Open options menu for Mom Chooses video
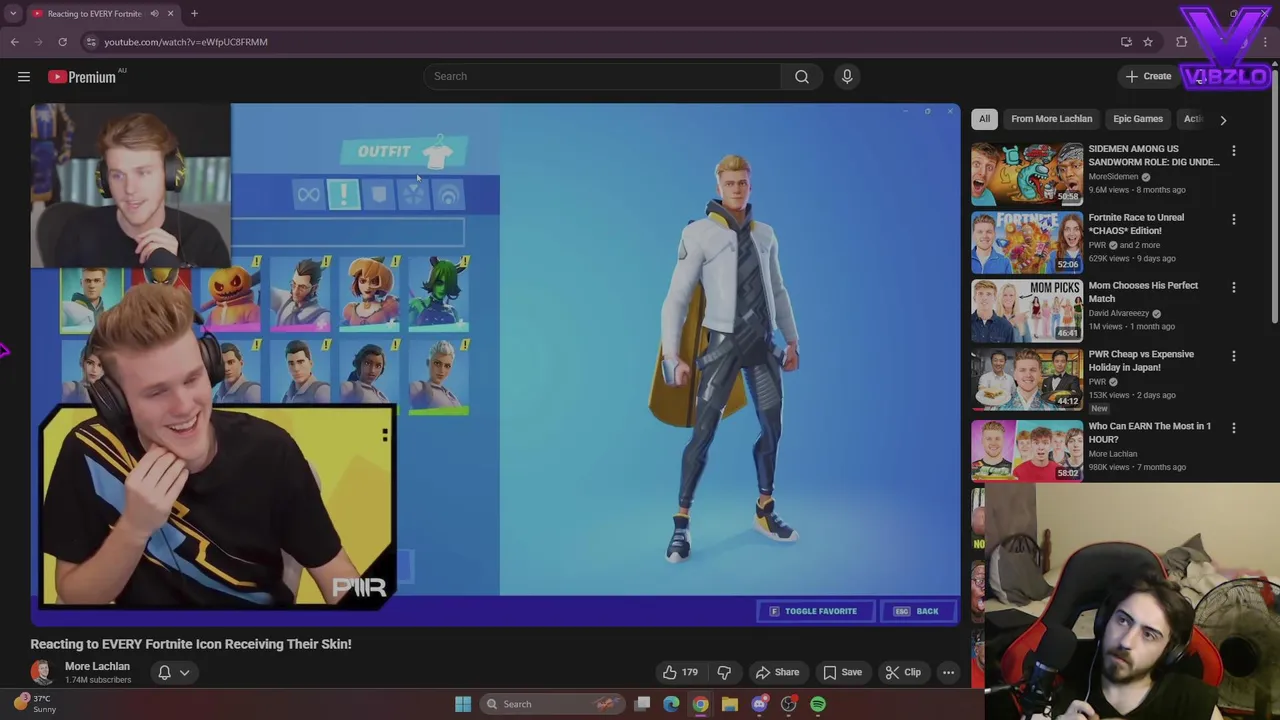 (x=1233, y=287)
